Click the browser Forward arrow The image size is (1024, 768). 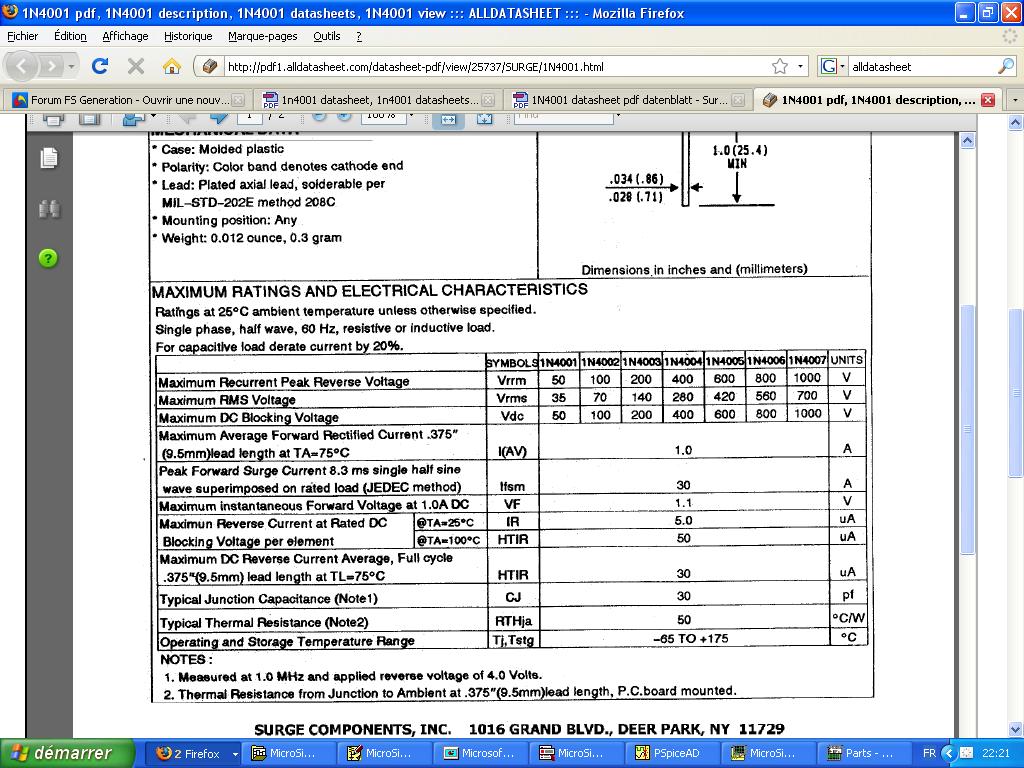pos(51,66)
